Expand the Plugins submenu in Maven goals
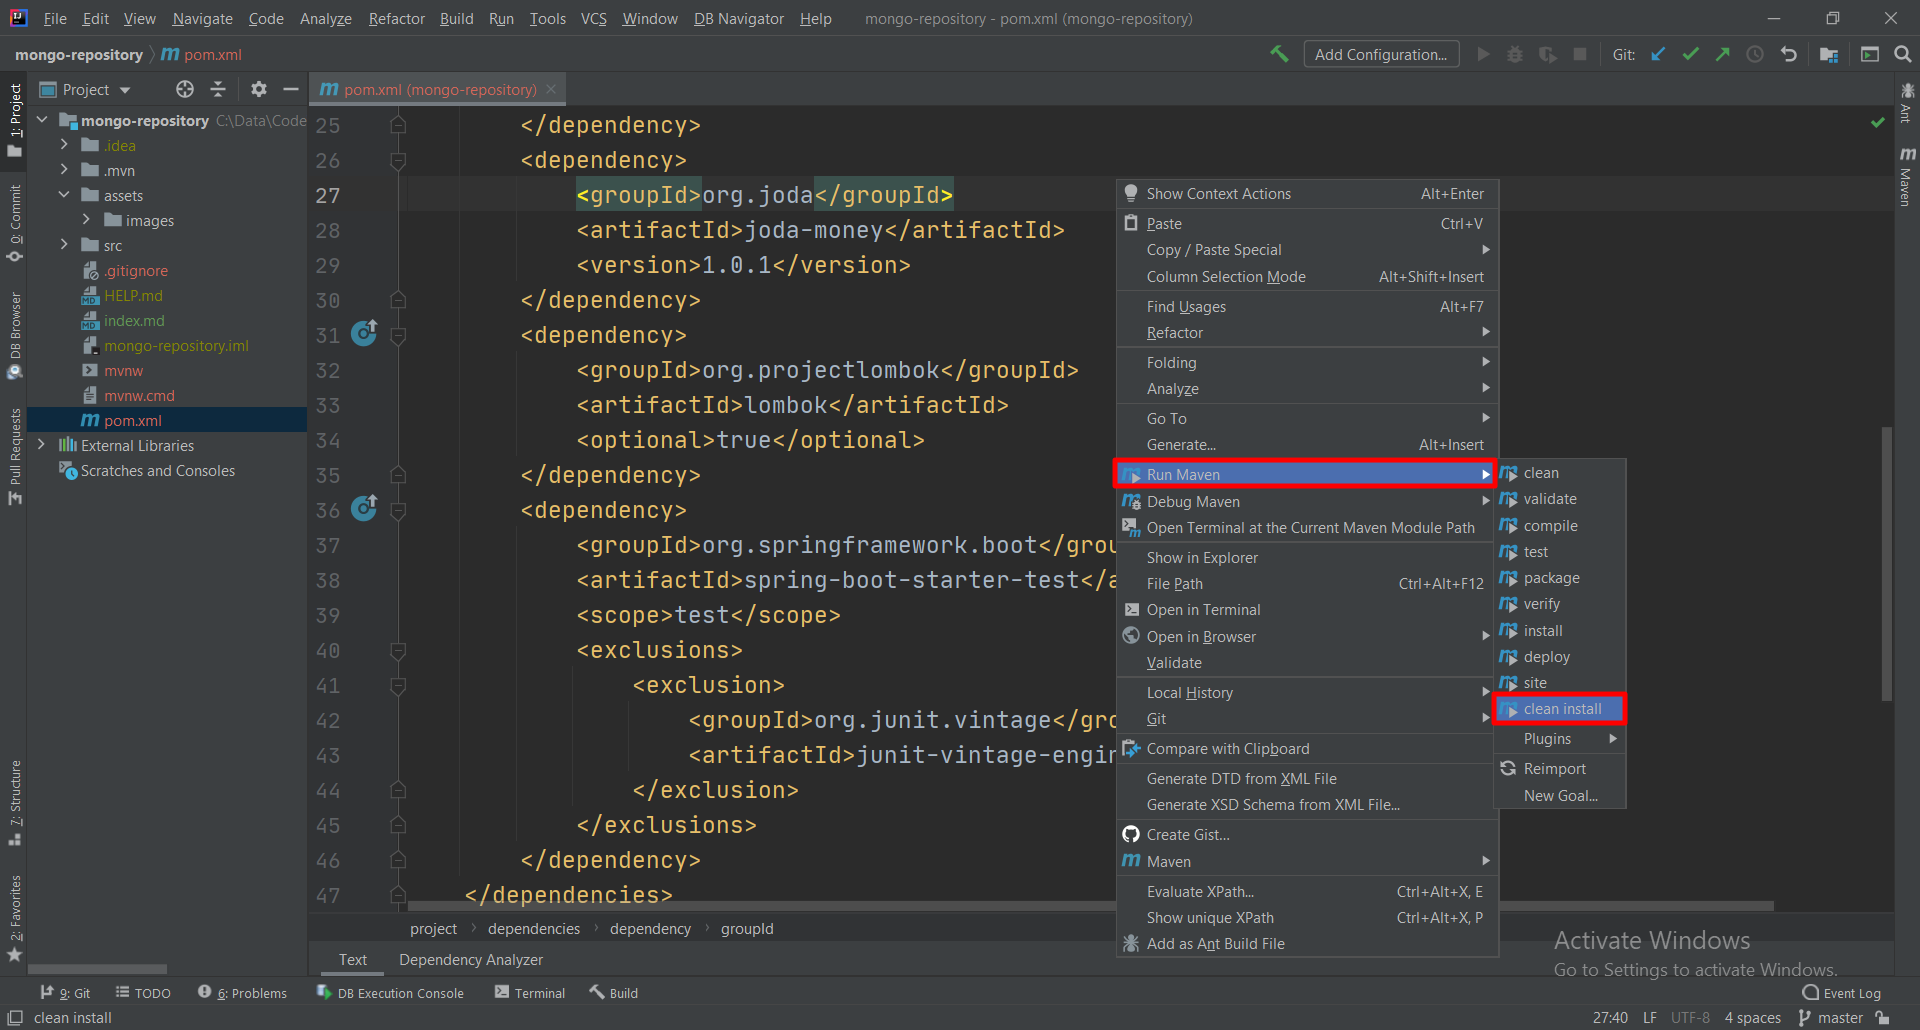The height and width of the screenshot is (1030, 1920). point(1560,739)
